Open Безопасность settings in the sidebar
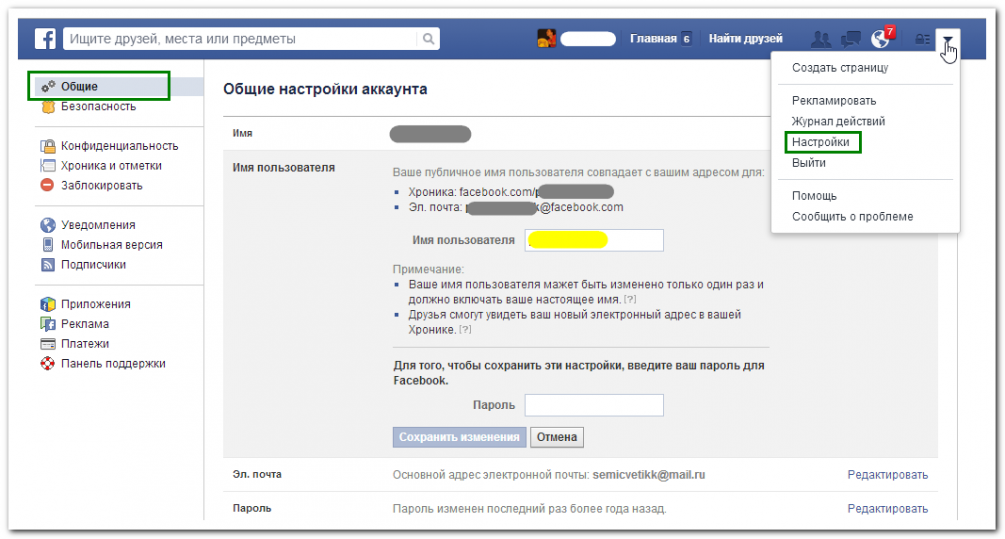Image resolution: width=1005 pixels, height=539 pixels. 98,106
